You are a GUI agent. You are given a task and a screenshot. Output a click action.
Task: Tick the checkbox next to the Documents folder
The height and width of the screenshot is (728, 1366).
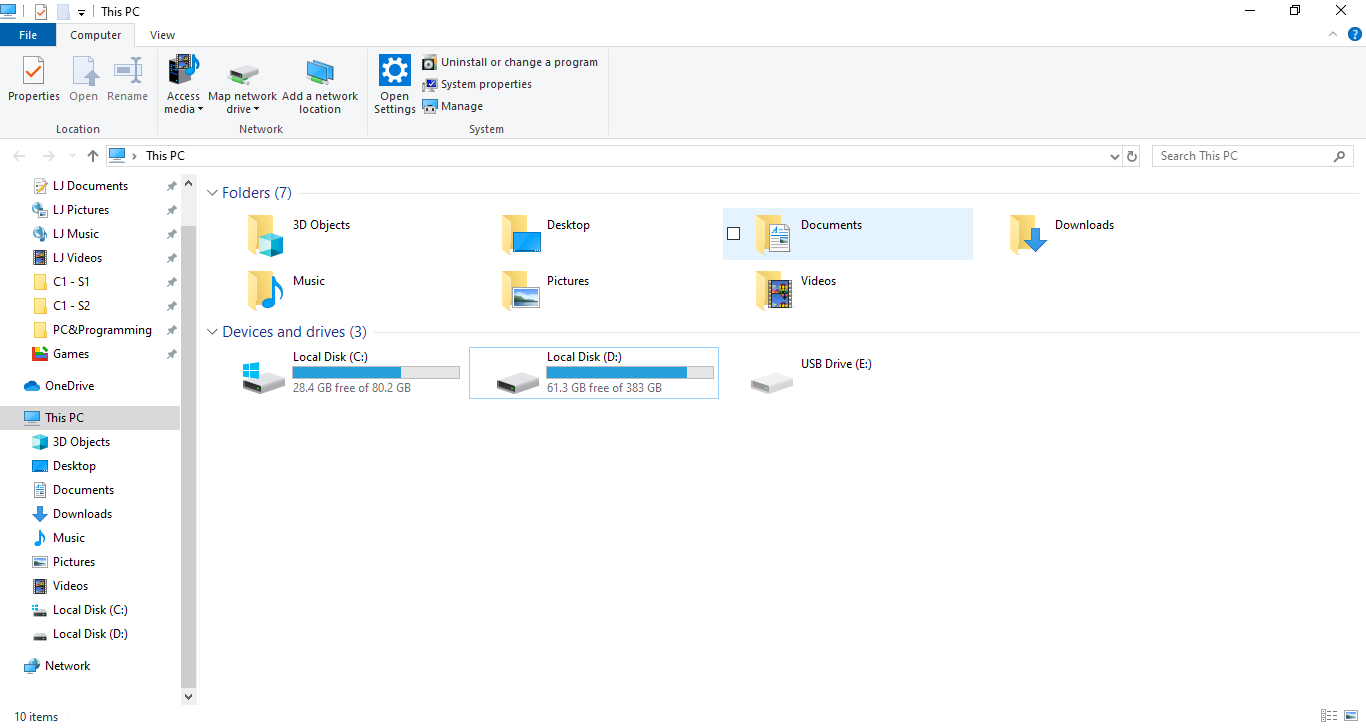733,234
